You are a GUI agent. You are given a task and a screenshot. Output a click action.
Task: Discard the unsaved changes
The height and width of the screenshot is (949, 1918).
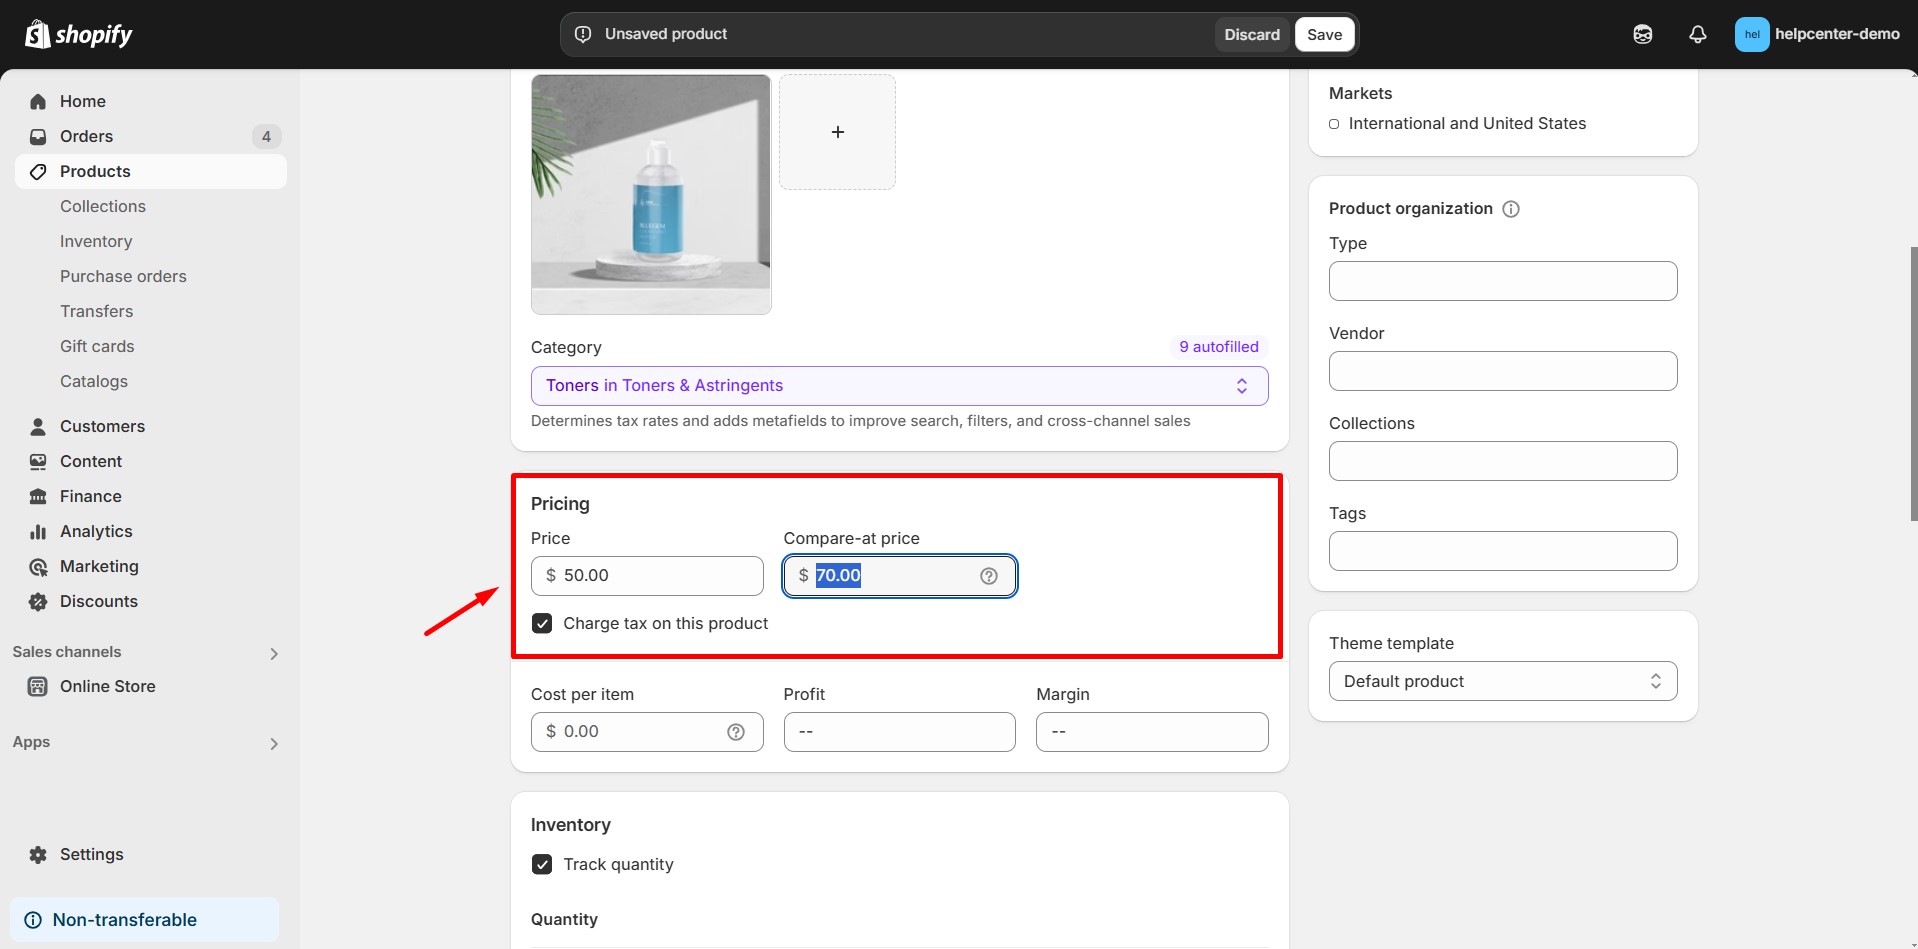[x=1251, y=34]
